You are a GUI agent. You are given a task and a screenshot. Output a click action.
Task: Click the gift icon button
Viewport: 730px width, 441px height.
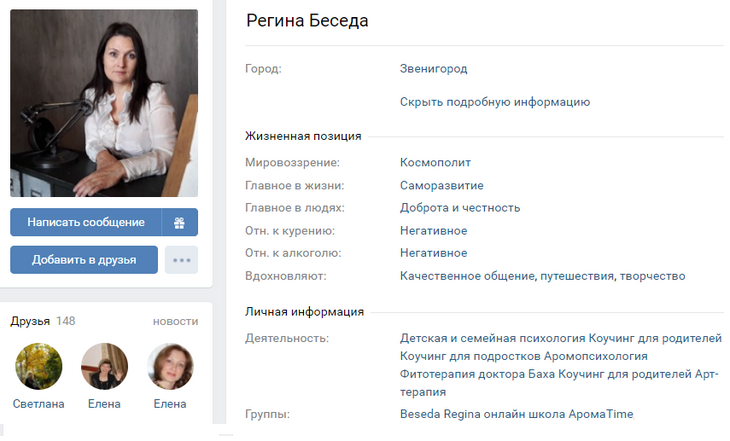click(181, 222)
